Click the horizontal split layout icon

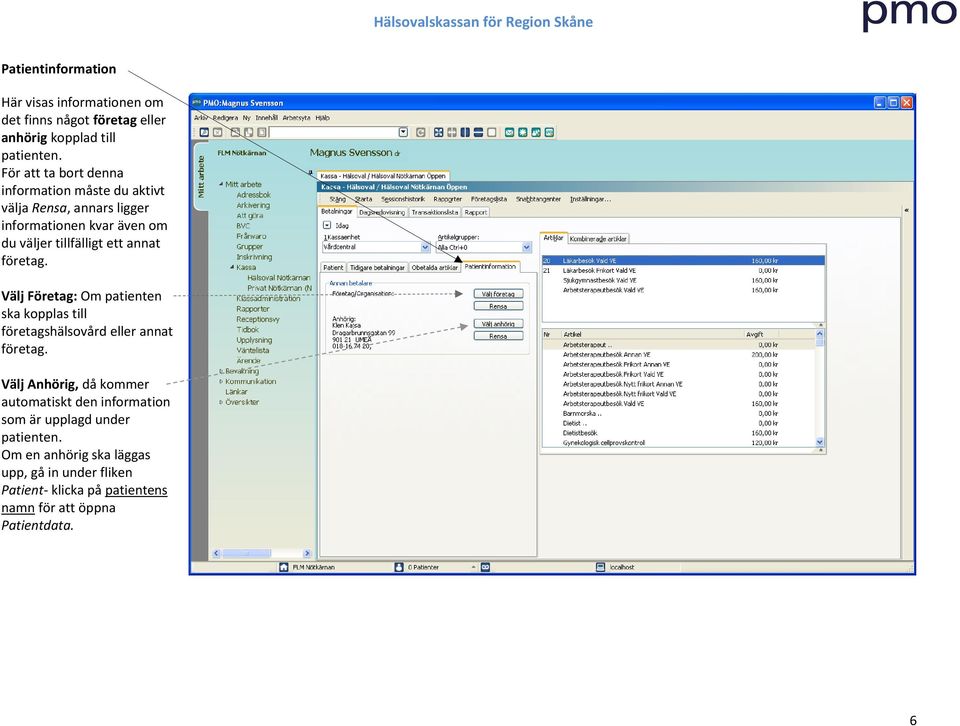pyautogui.click(x=479, y=132)
